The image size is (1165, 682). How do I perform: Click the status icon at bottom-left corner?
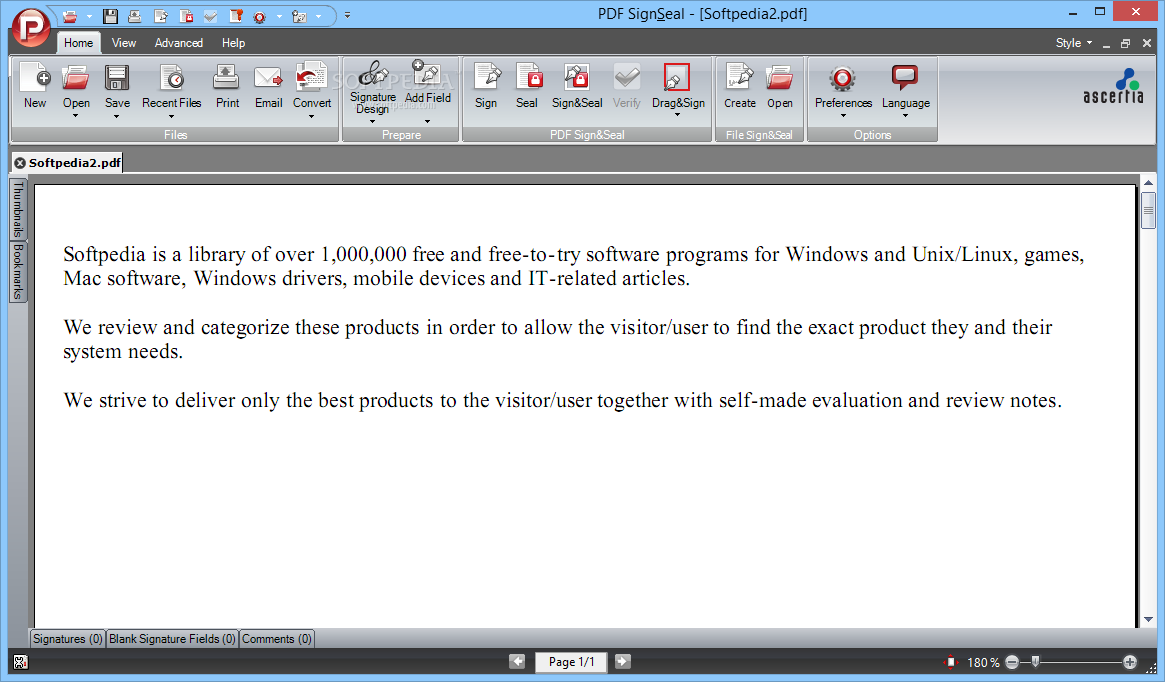(20, 662)
